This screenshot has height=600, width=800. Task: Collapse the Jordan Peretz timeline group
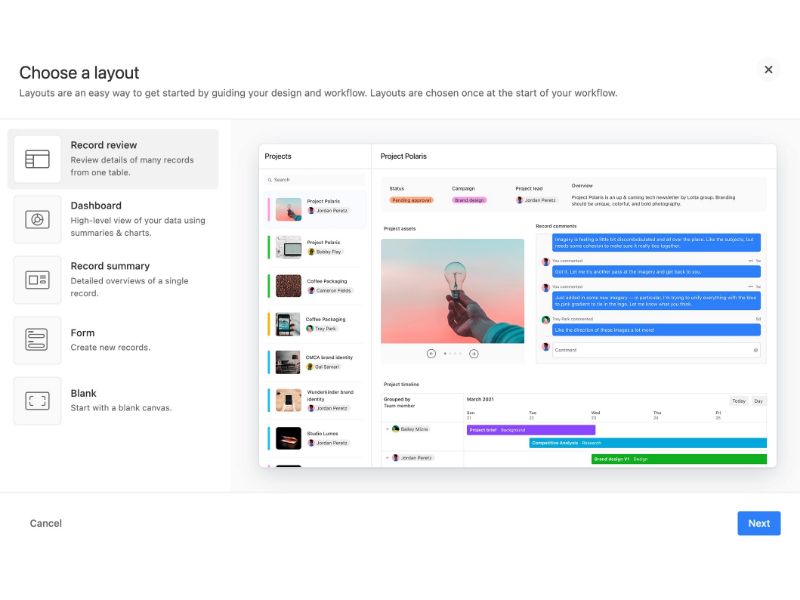click(387, 457)
